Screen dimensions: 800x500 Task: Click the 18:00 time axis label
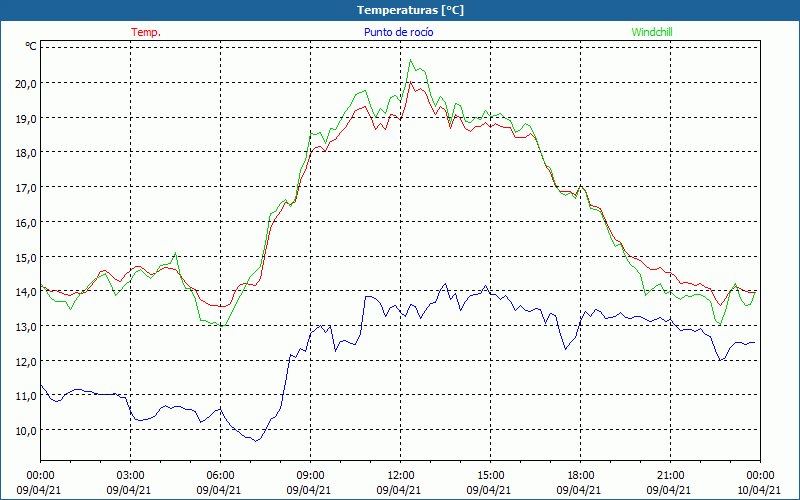coord(581,476)
